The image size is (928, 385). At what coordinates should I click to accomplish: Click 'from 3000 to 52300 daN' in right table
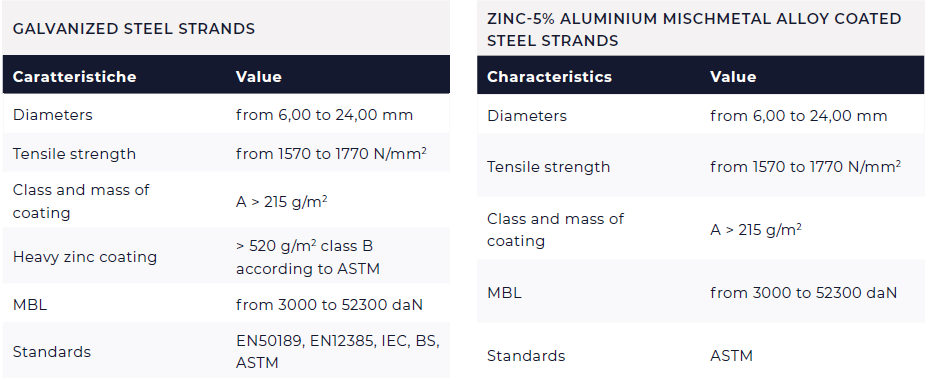click(804, 293)
